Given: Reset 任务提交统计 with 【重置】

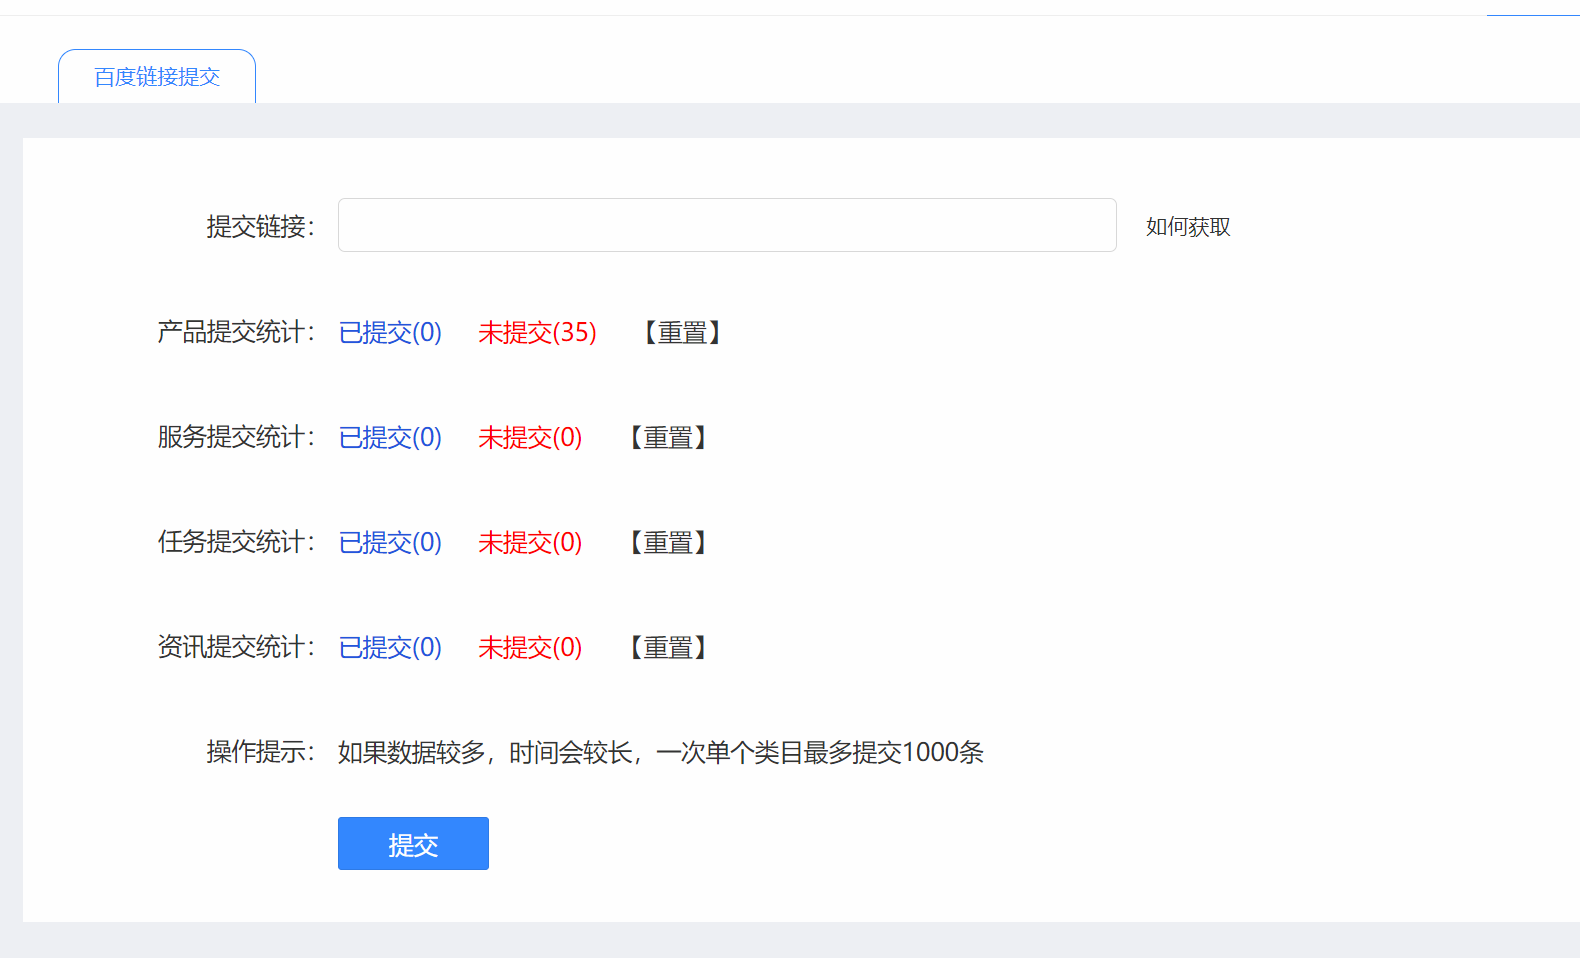Looking at the screenshot, I should pyautogui.click(x=668, y=542).
